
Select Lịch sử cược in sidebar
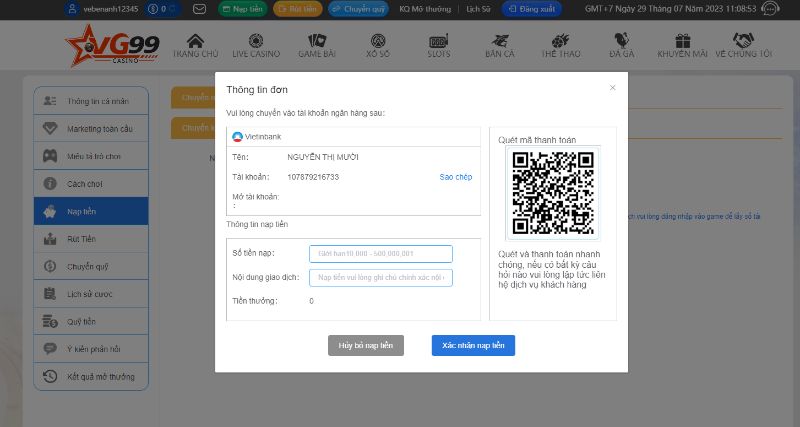(x=91, y=294)
